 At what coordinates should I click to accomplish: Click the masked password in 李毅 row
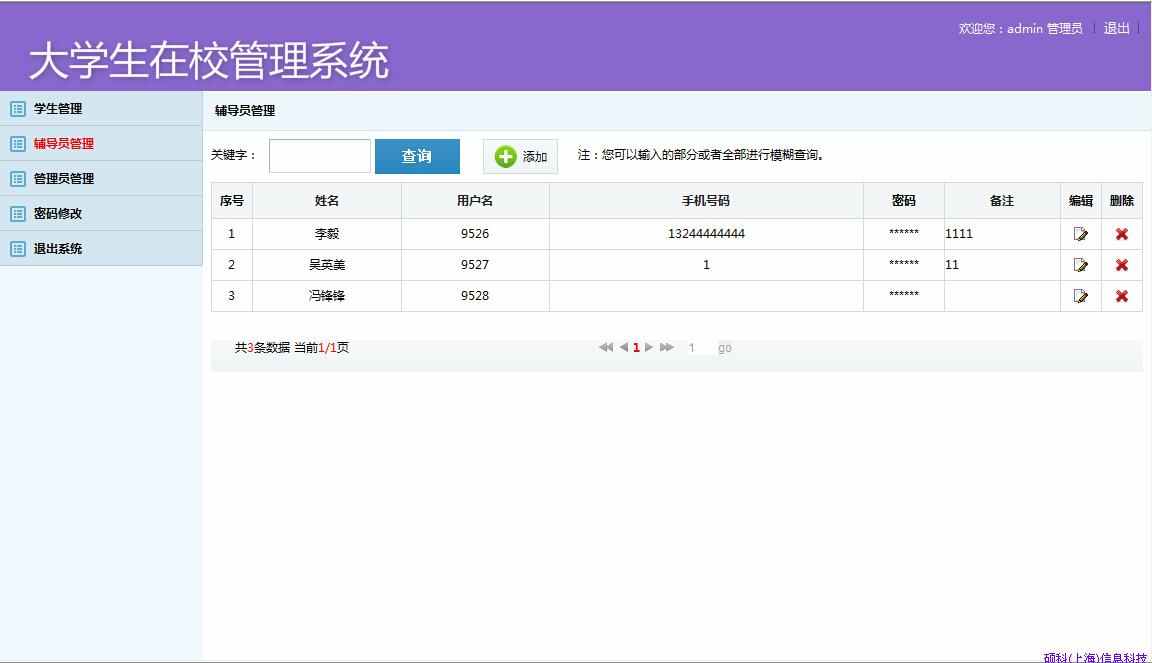coord(904,232)
